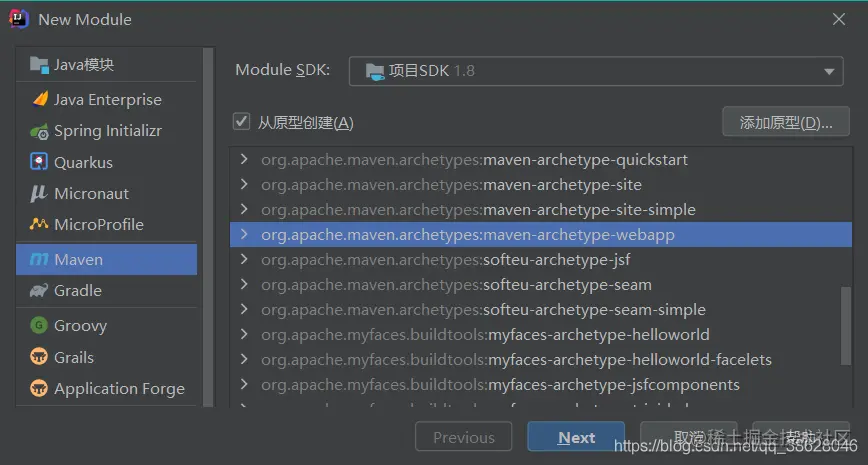Expand myfaces-archetype-jsfcomponents node
868x465 pixels.
pos(244,384)
